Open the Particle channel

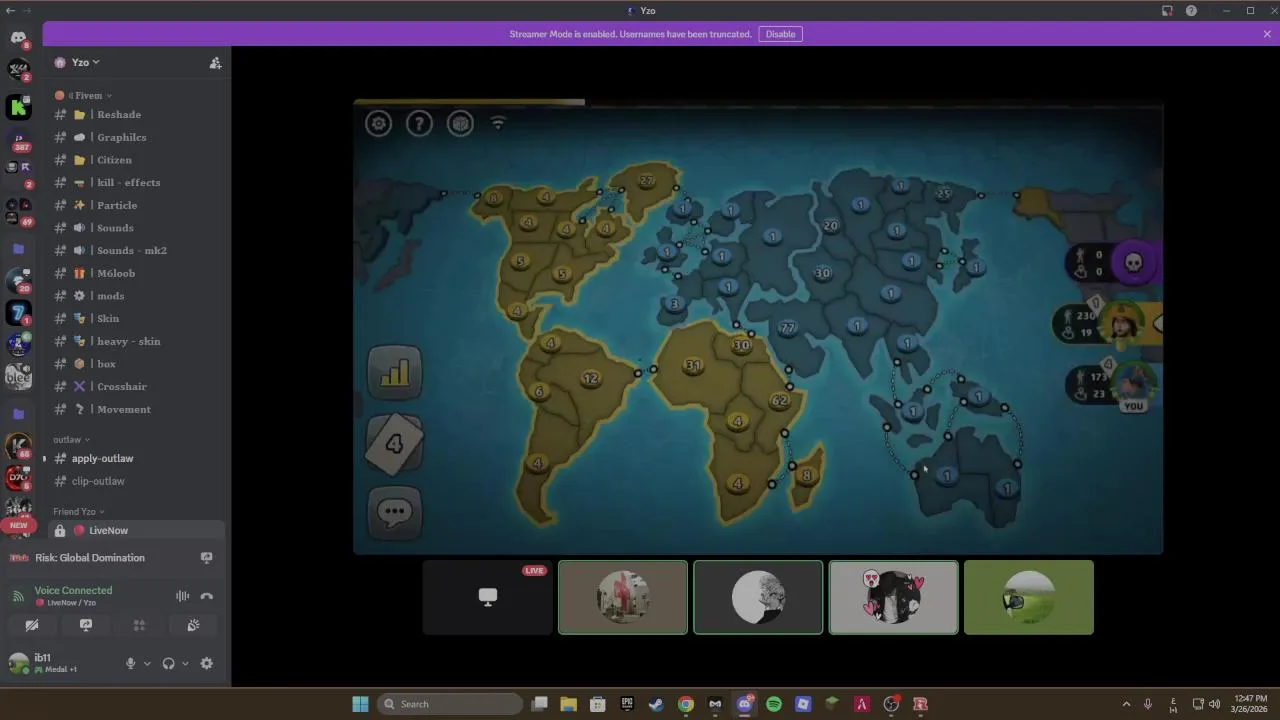tap(139, 205)
